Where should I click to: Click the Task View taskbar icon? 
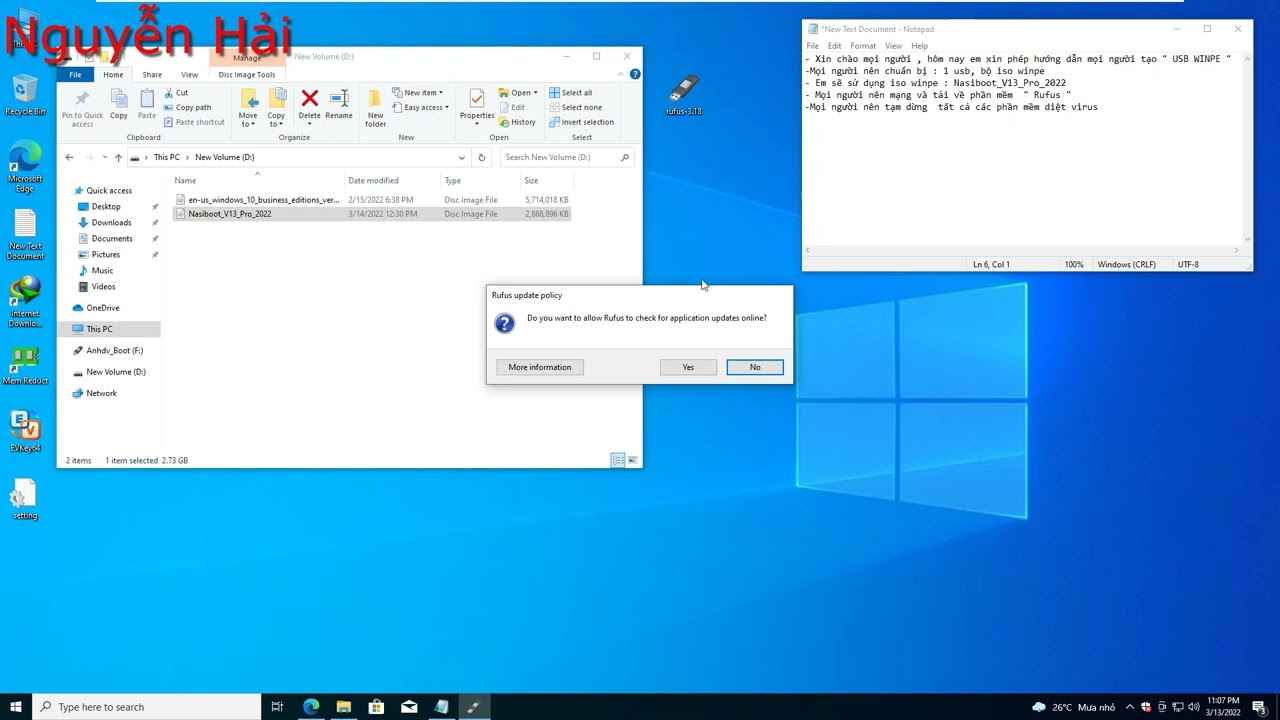[x=277, y=707]
